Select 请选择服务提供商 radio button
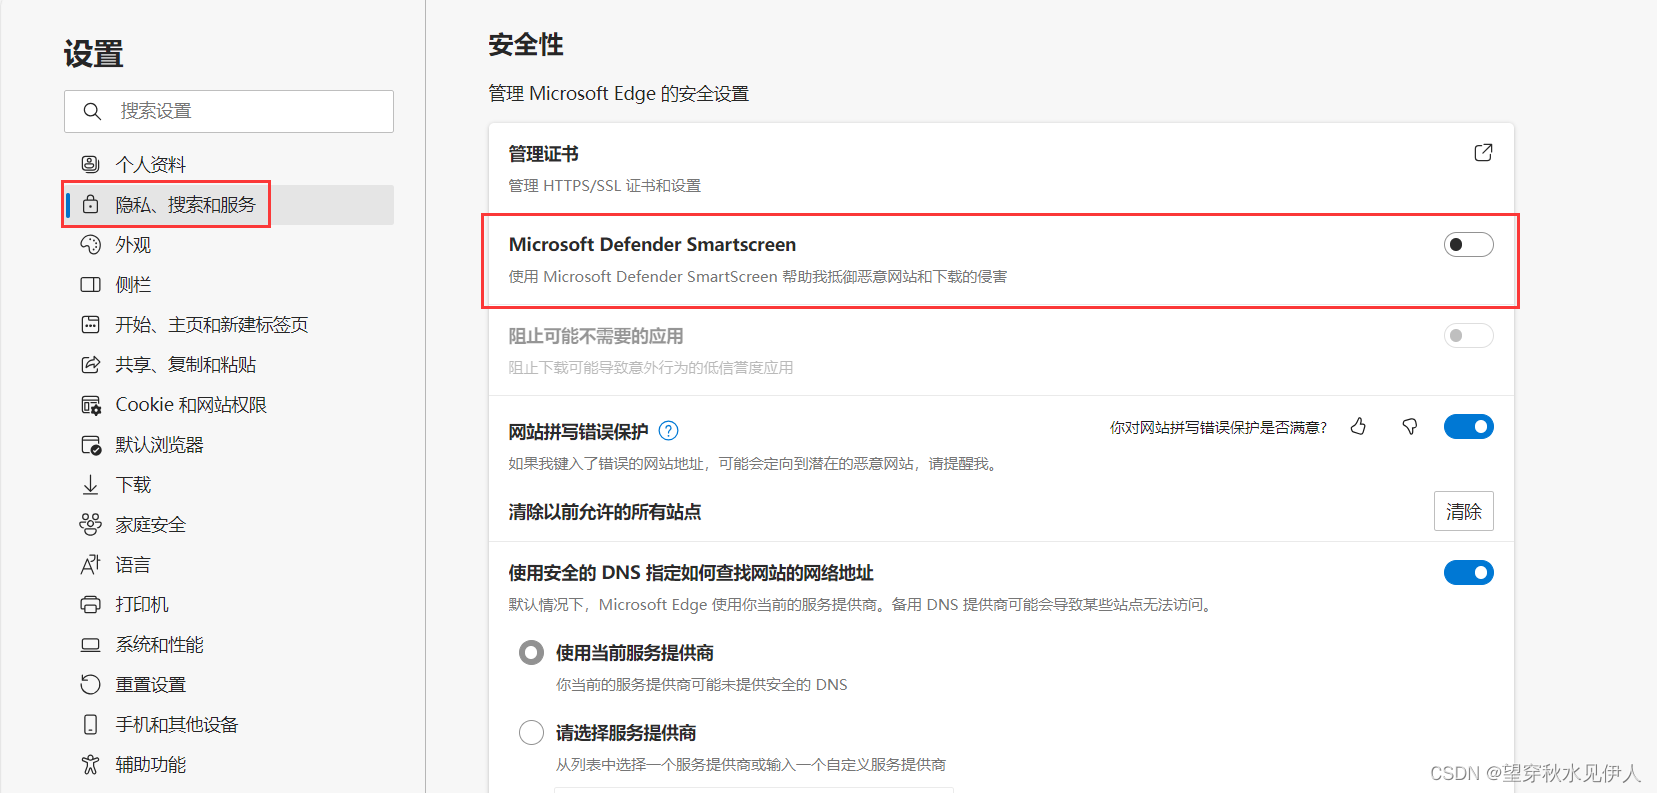This screenshot has width=1657, height=793. 531,733
